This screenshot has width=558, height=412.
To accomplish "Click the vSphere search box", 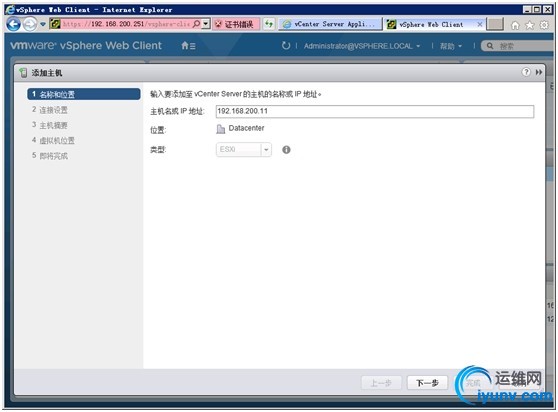I will click(518, 46).
